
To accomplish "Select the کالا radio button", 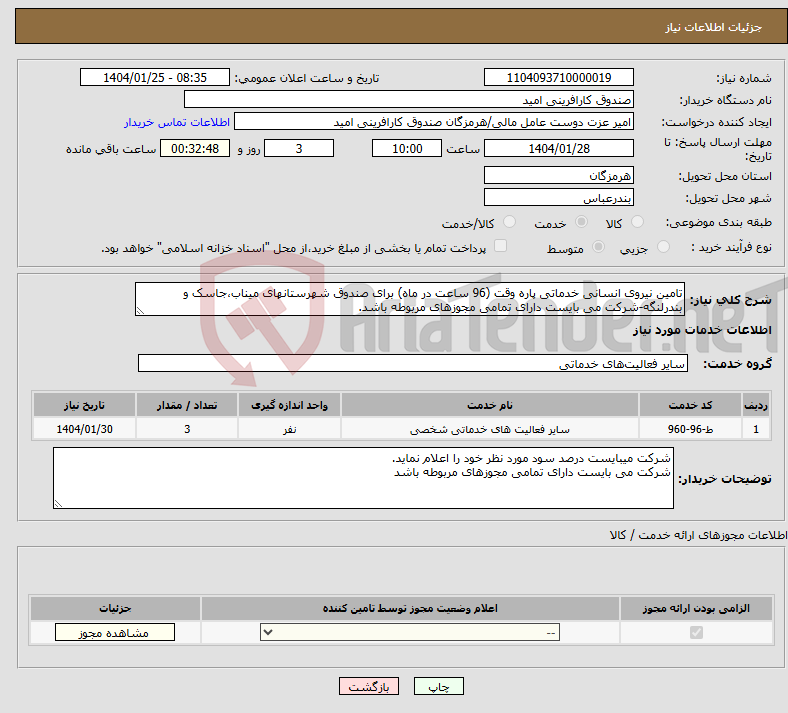I will point(637,222).
